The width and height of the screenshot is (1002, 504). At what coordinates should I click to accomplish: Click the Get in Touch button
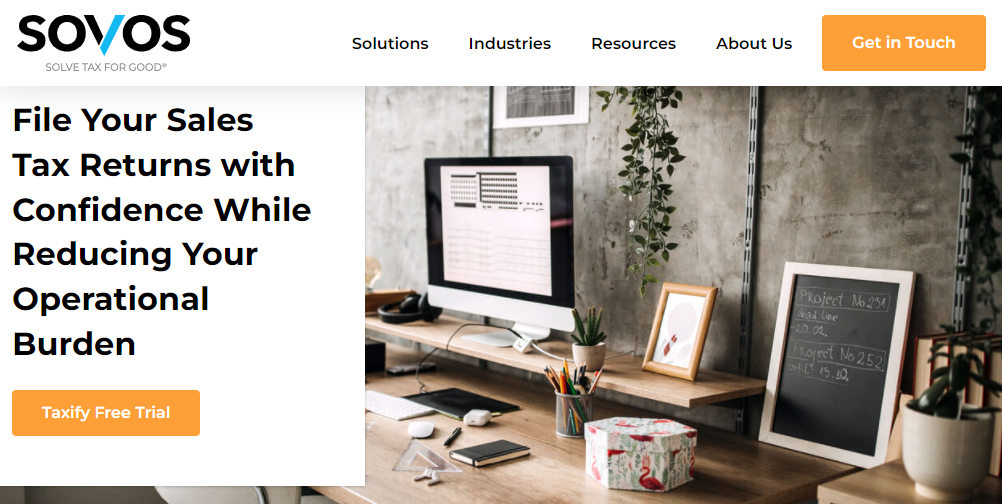904,43
